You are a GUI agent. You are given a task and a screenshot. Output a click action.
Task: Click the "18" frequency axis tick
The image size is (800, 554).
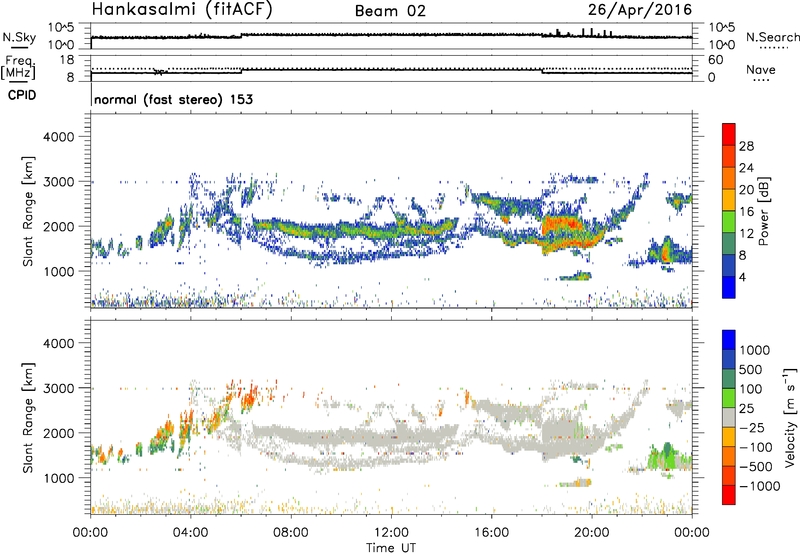pyautogui.click(x=67, y=60)
